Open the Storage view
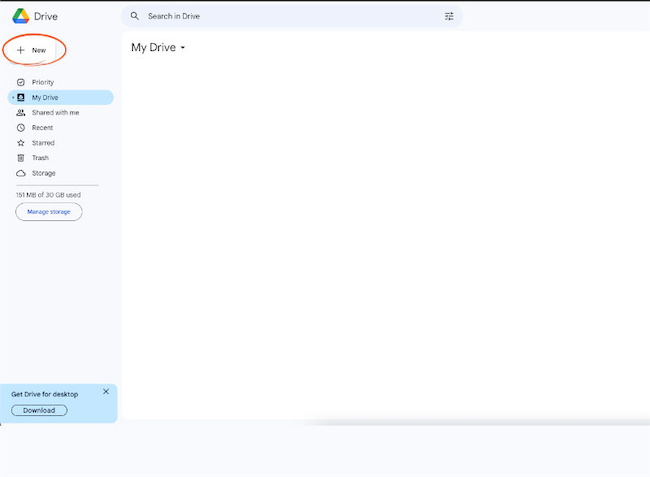 pos(61,173)
